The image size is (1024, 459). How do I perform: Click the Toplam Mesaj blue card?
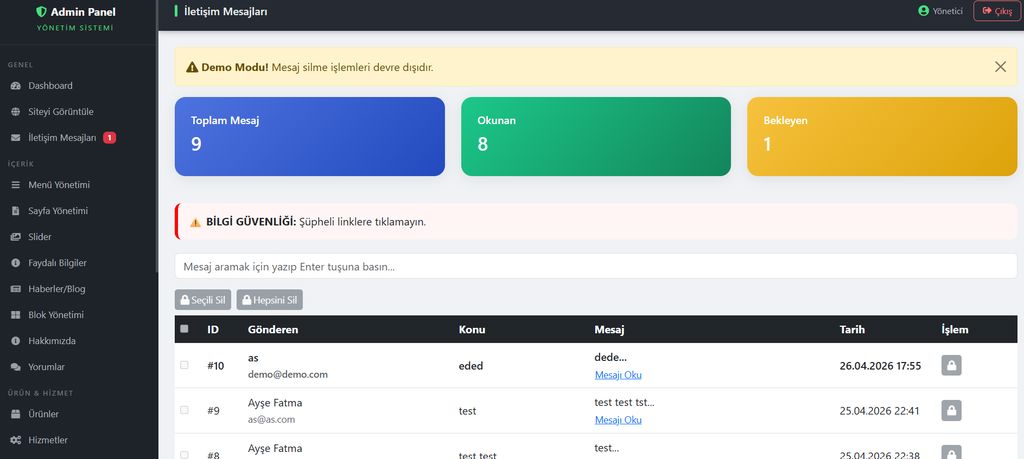(310, 136)
